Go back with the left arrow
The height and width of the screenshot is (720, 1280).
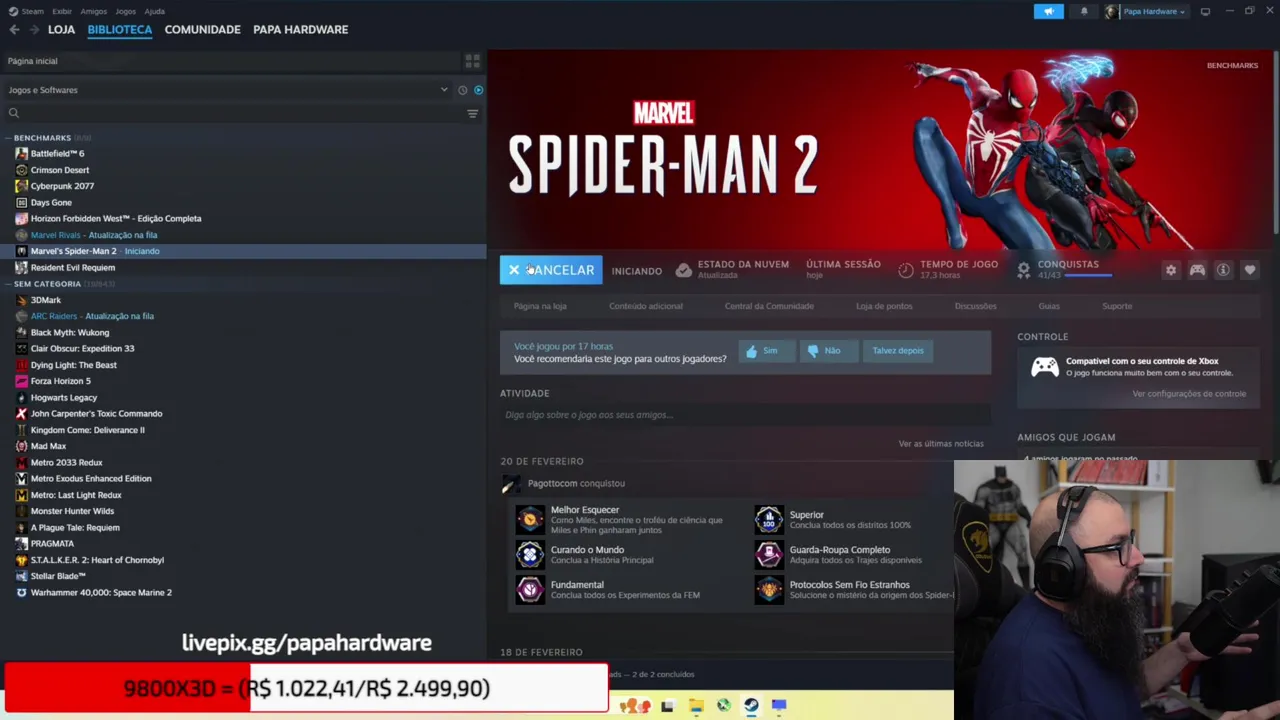click(14, 30)
